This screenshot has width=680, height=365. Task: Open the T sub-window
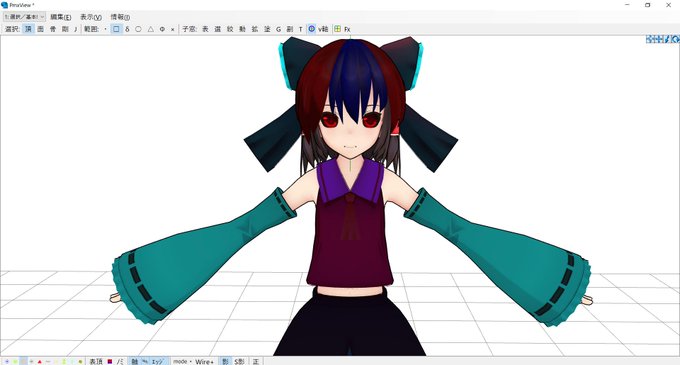[x=300, y=29]
